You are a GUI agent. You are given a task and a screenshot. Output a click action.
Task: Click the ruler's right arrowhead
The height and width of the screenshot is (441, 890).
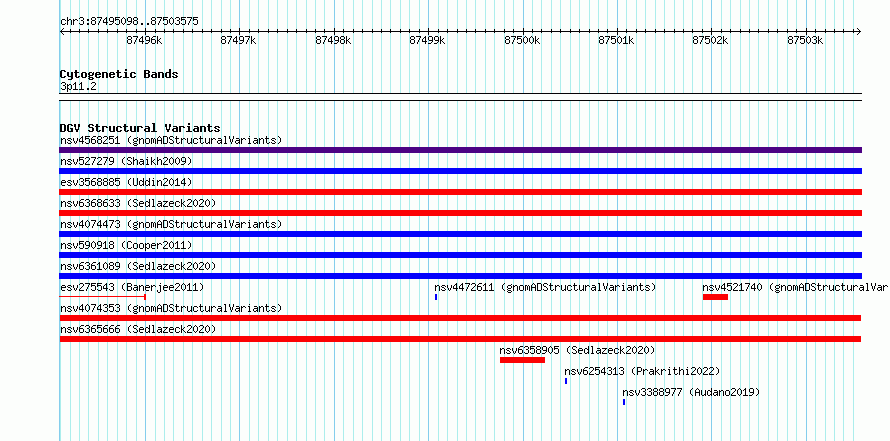tap(859, 31)
